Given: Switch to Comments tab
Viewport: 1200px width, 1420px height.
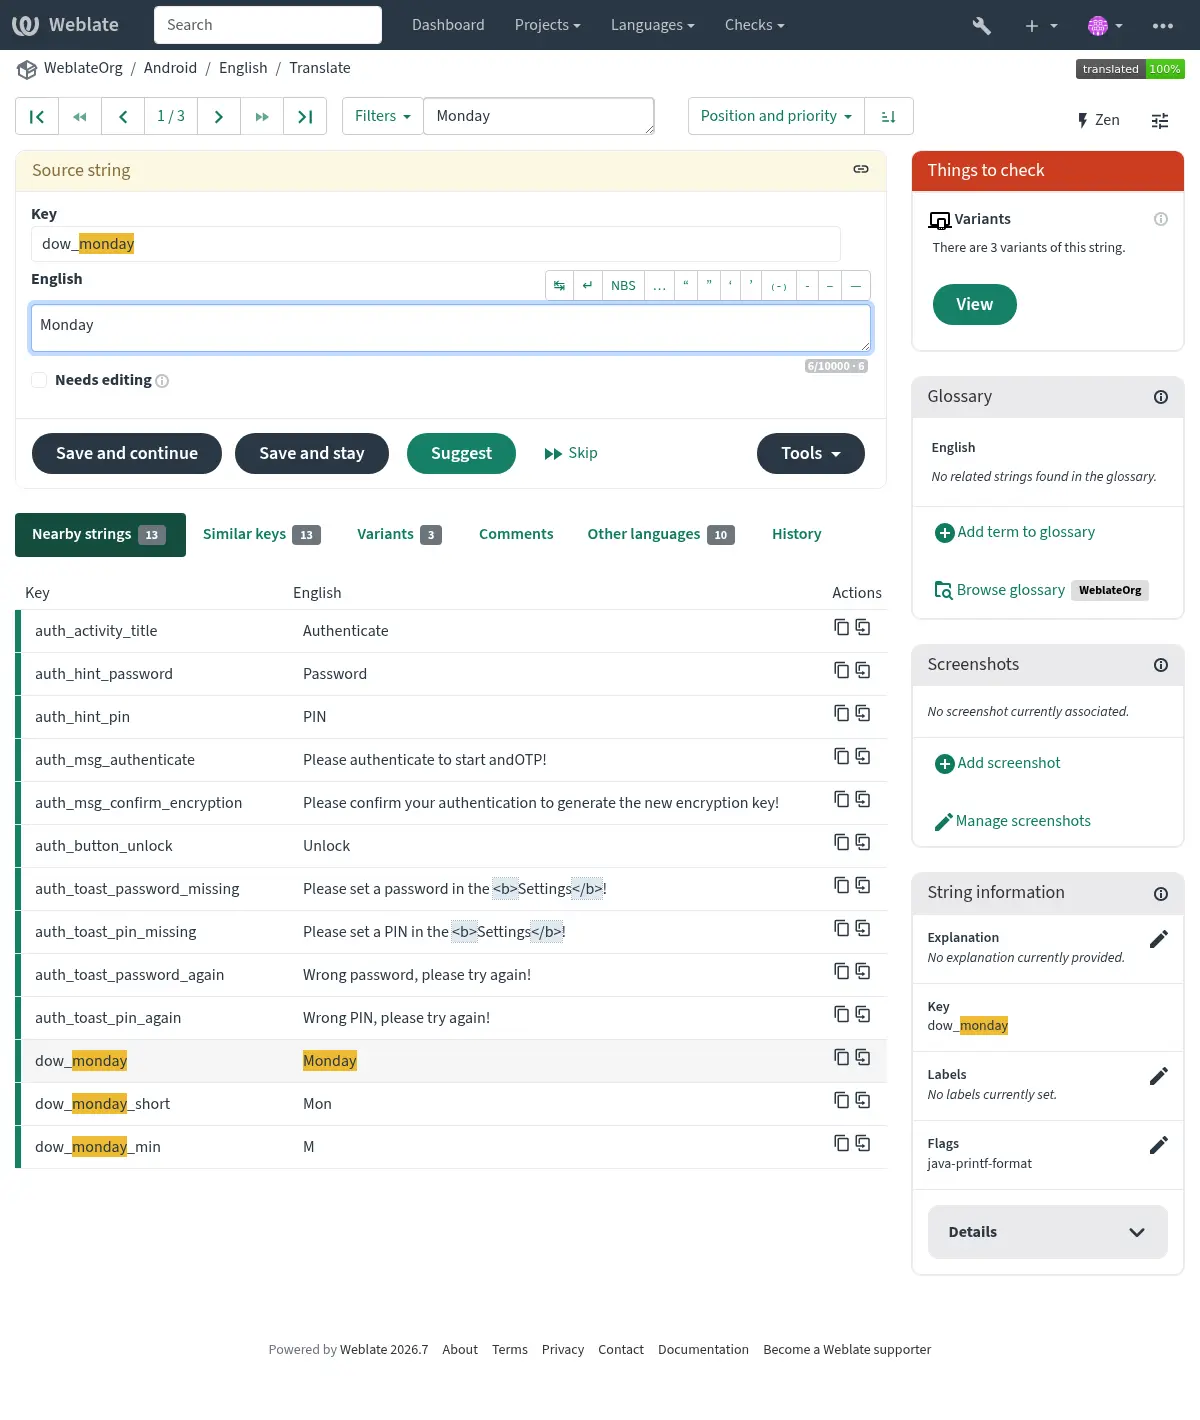Looking at the screenshot, I should point(516,535).
